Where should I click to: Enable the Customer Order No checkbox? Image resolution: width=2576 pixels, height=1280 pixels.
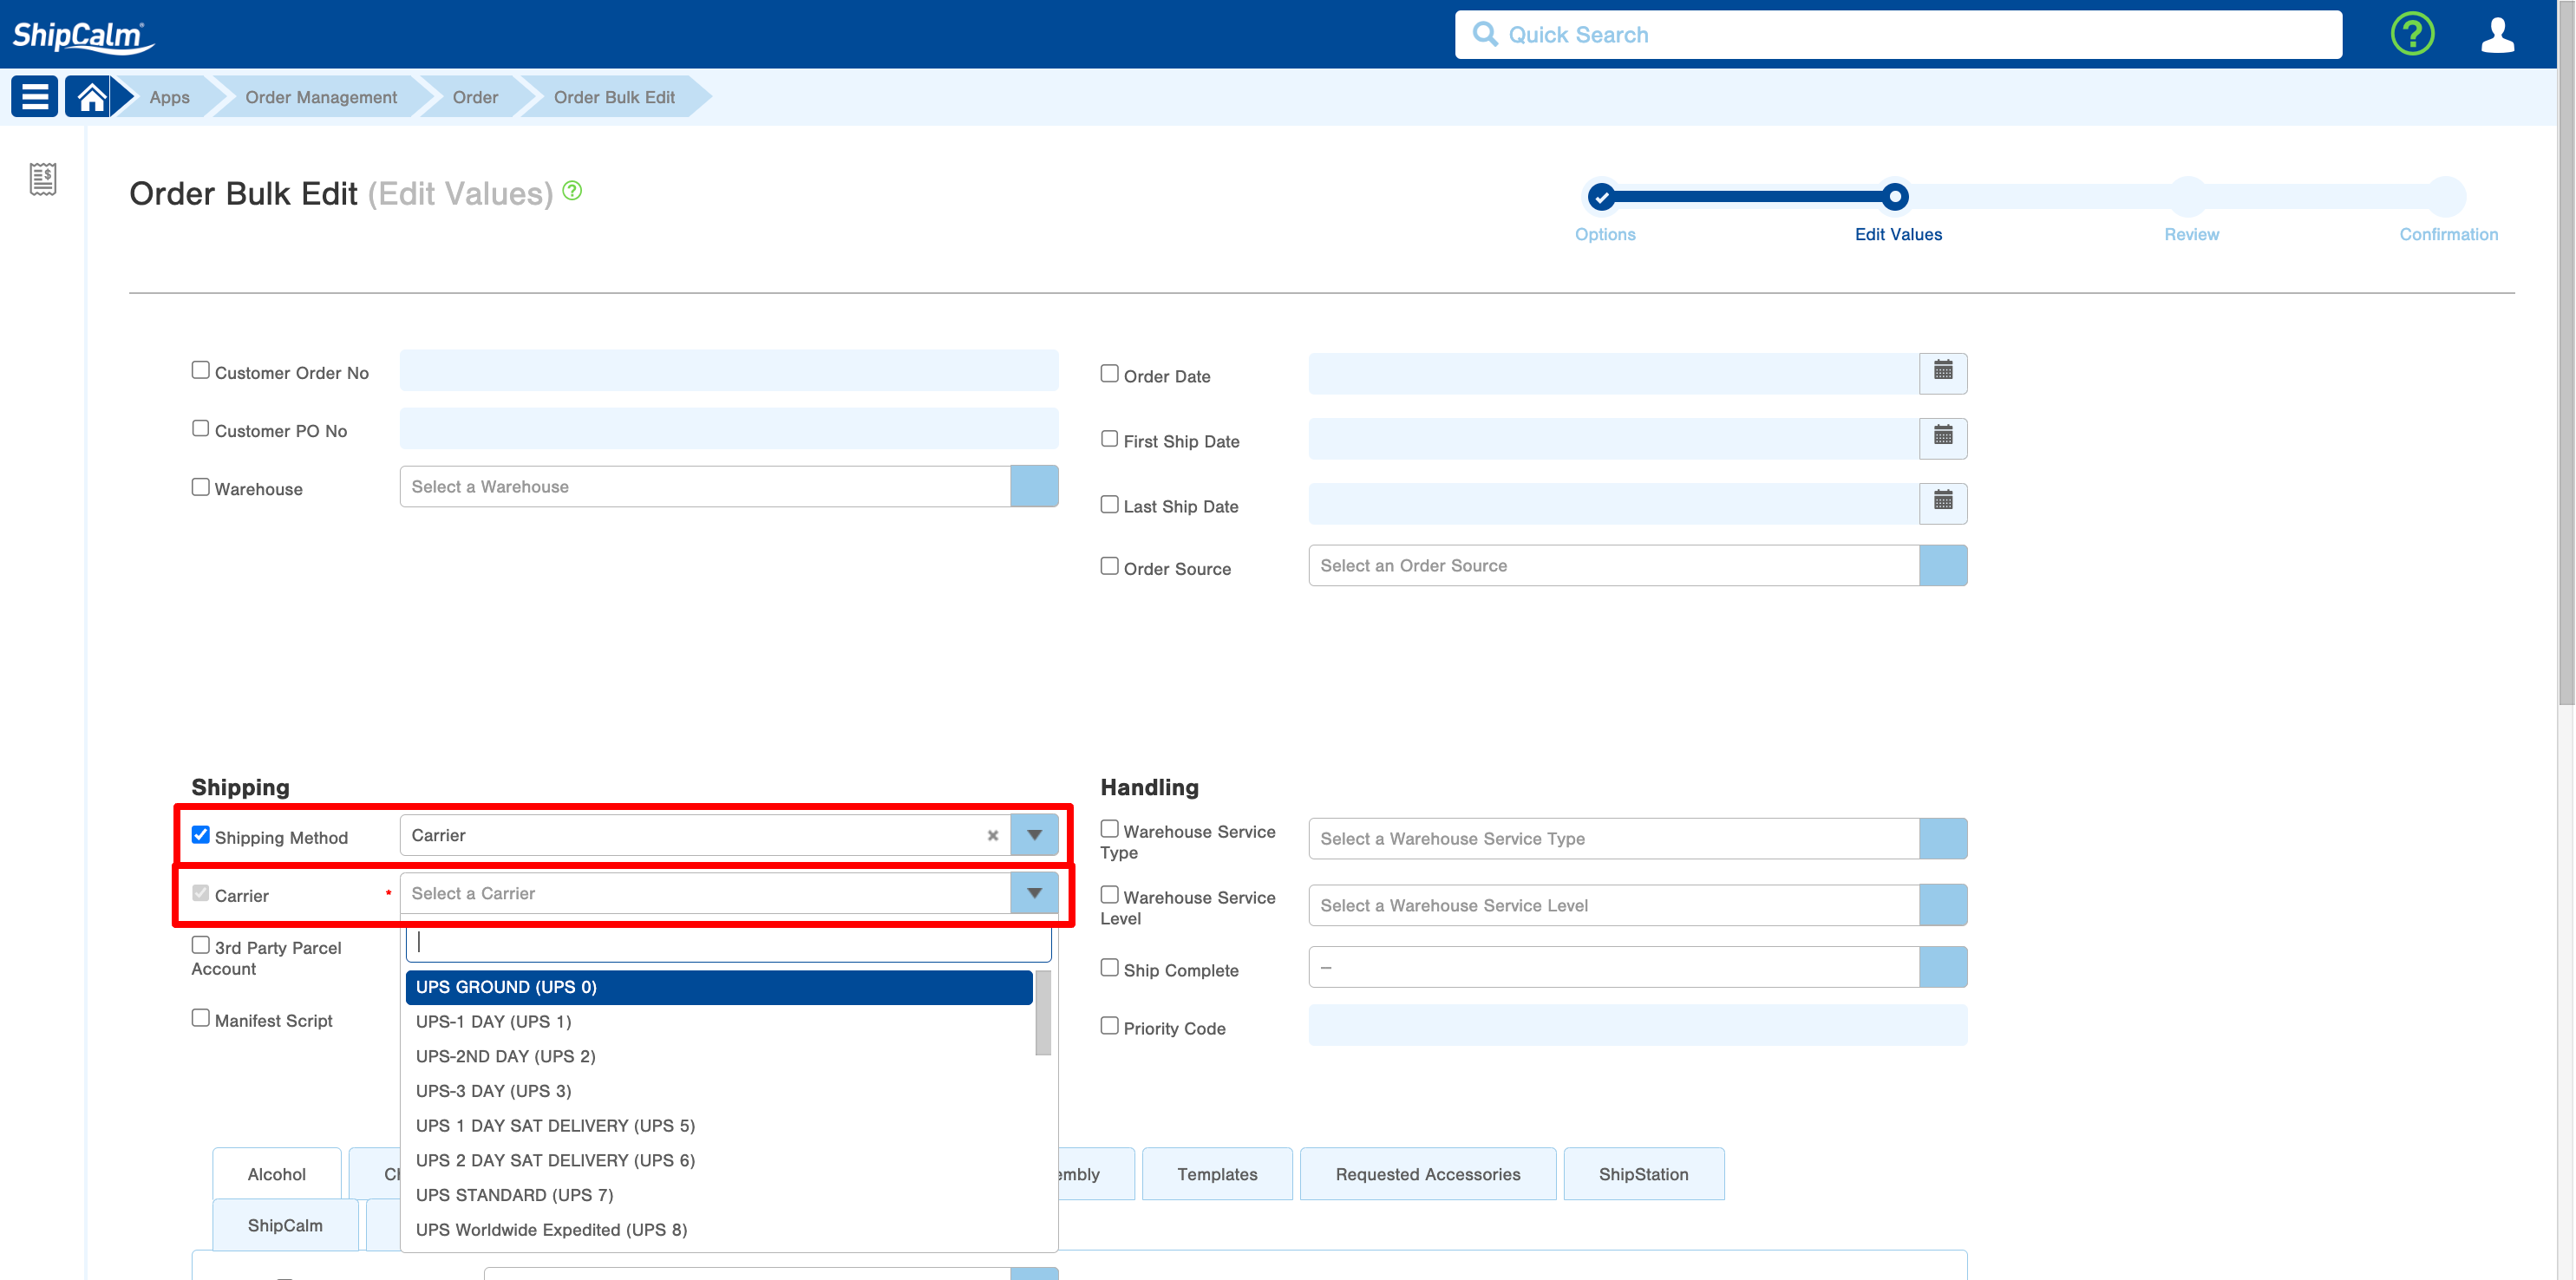200,370
